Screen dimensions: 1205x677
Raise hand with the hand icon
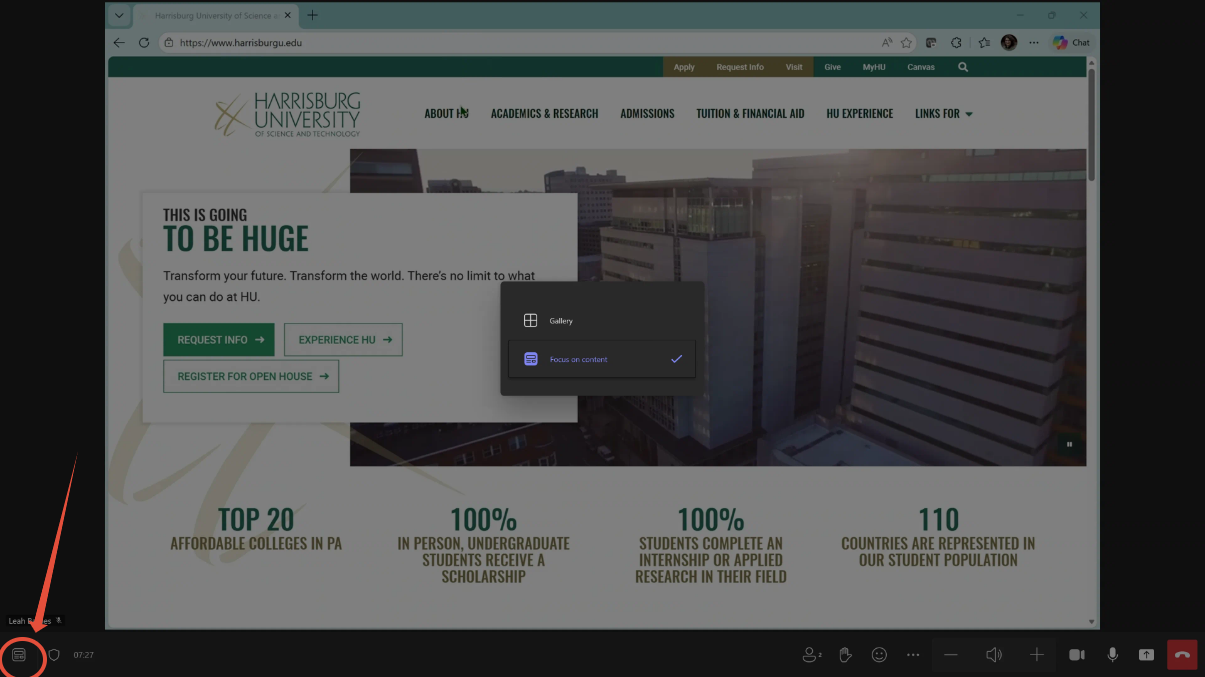pyautogui.click(x=845, y=654)
